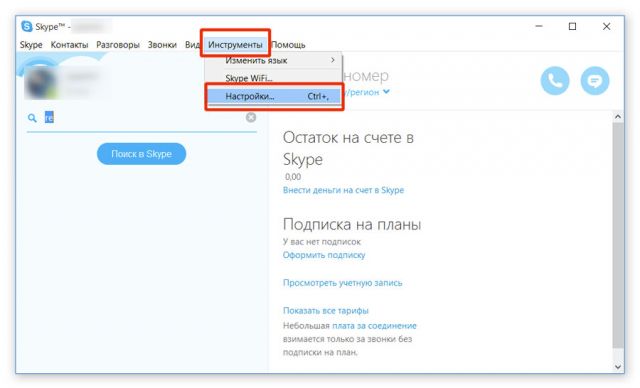Open the Звонки menu
This screenshot has height=388, width=640.
pyautogui.click(x=162, y=44)
